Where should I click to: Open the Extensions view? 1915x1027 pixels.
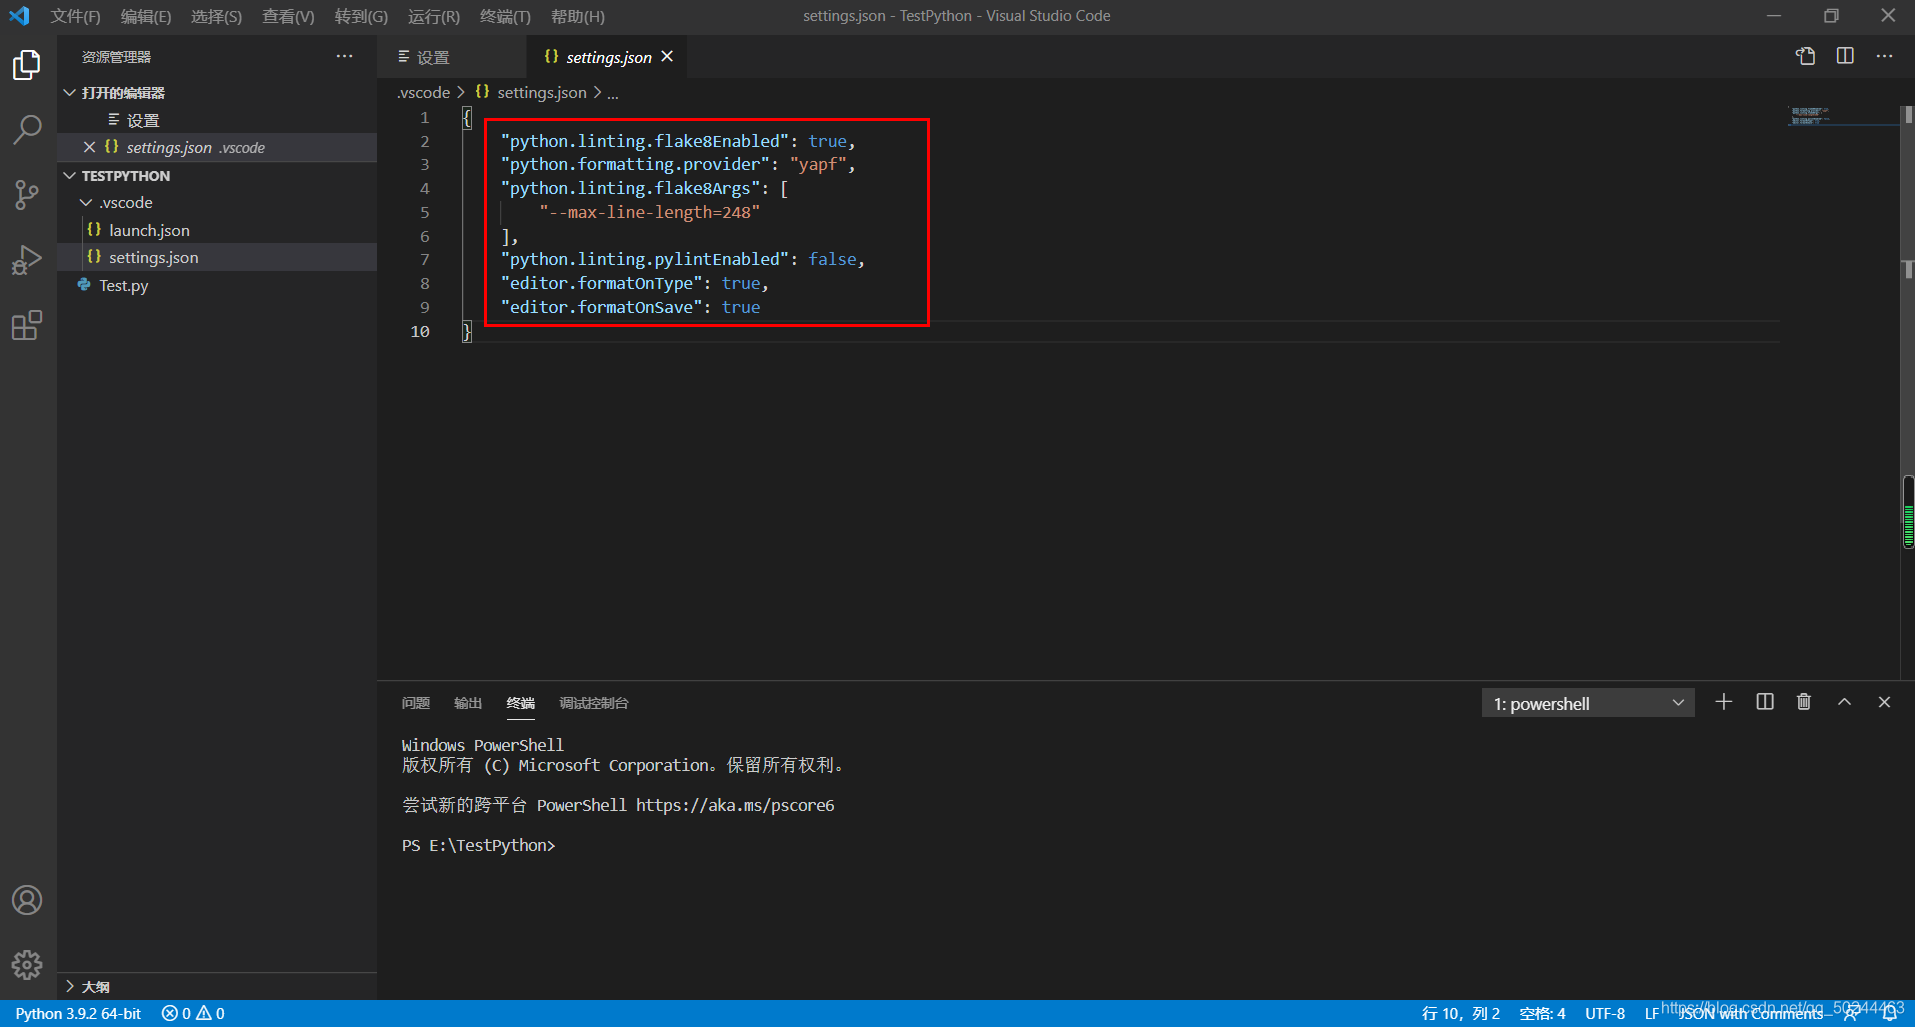tap(27, 324)
